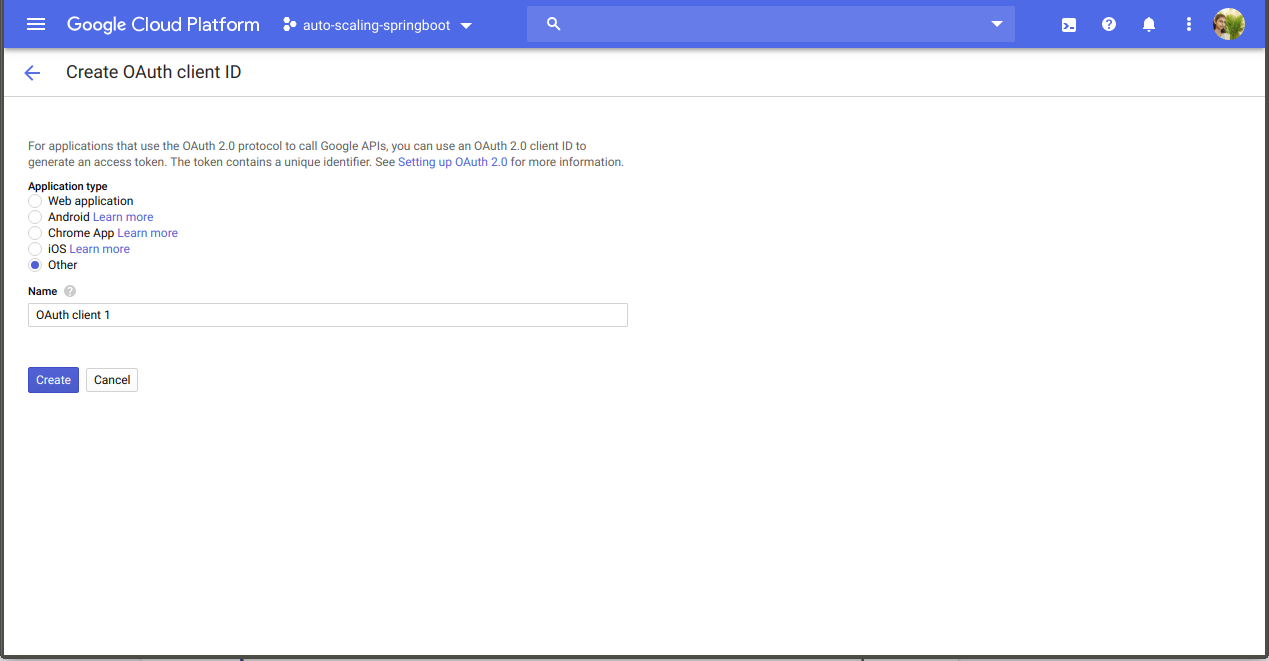Click the back arrow to leave Create OAuth page
Image resolution: width=1269 pixels, height=661 pixels.
(x=32, y=72)
